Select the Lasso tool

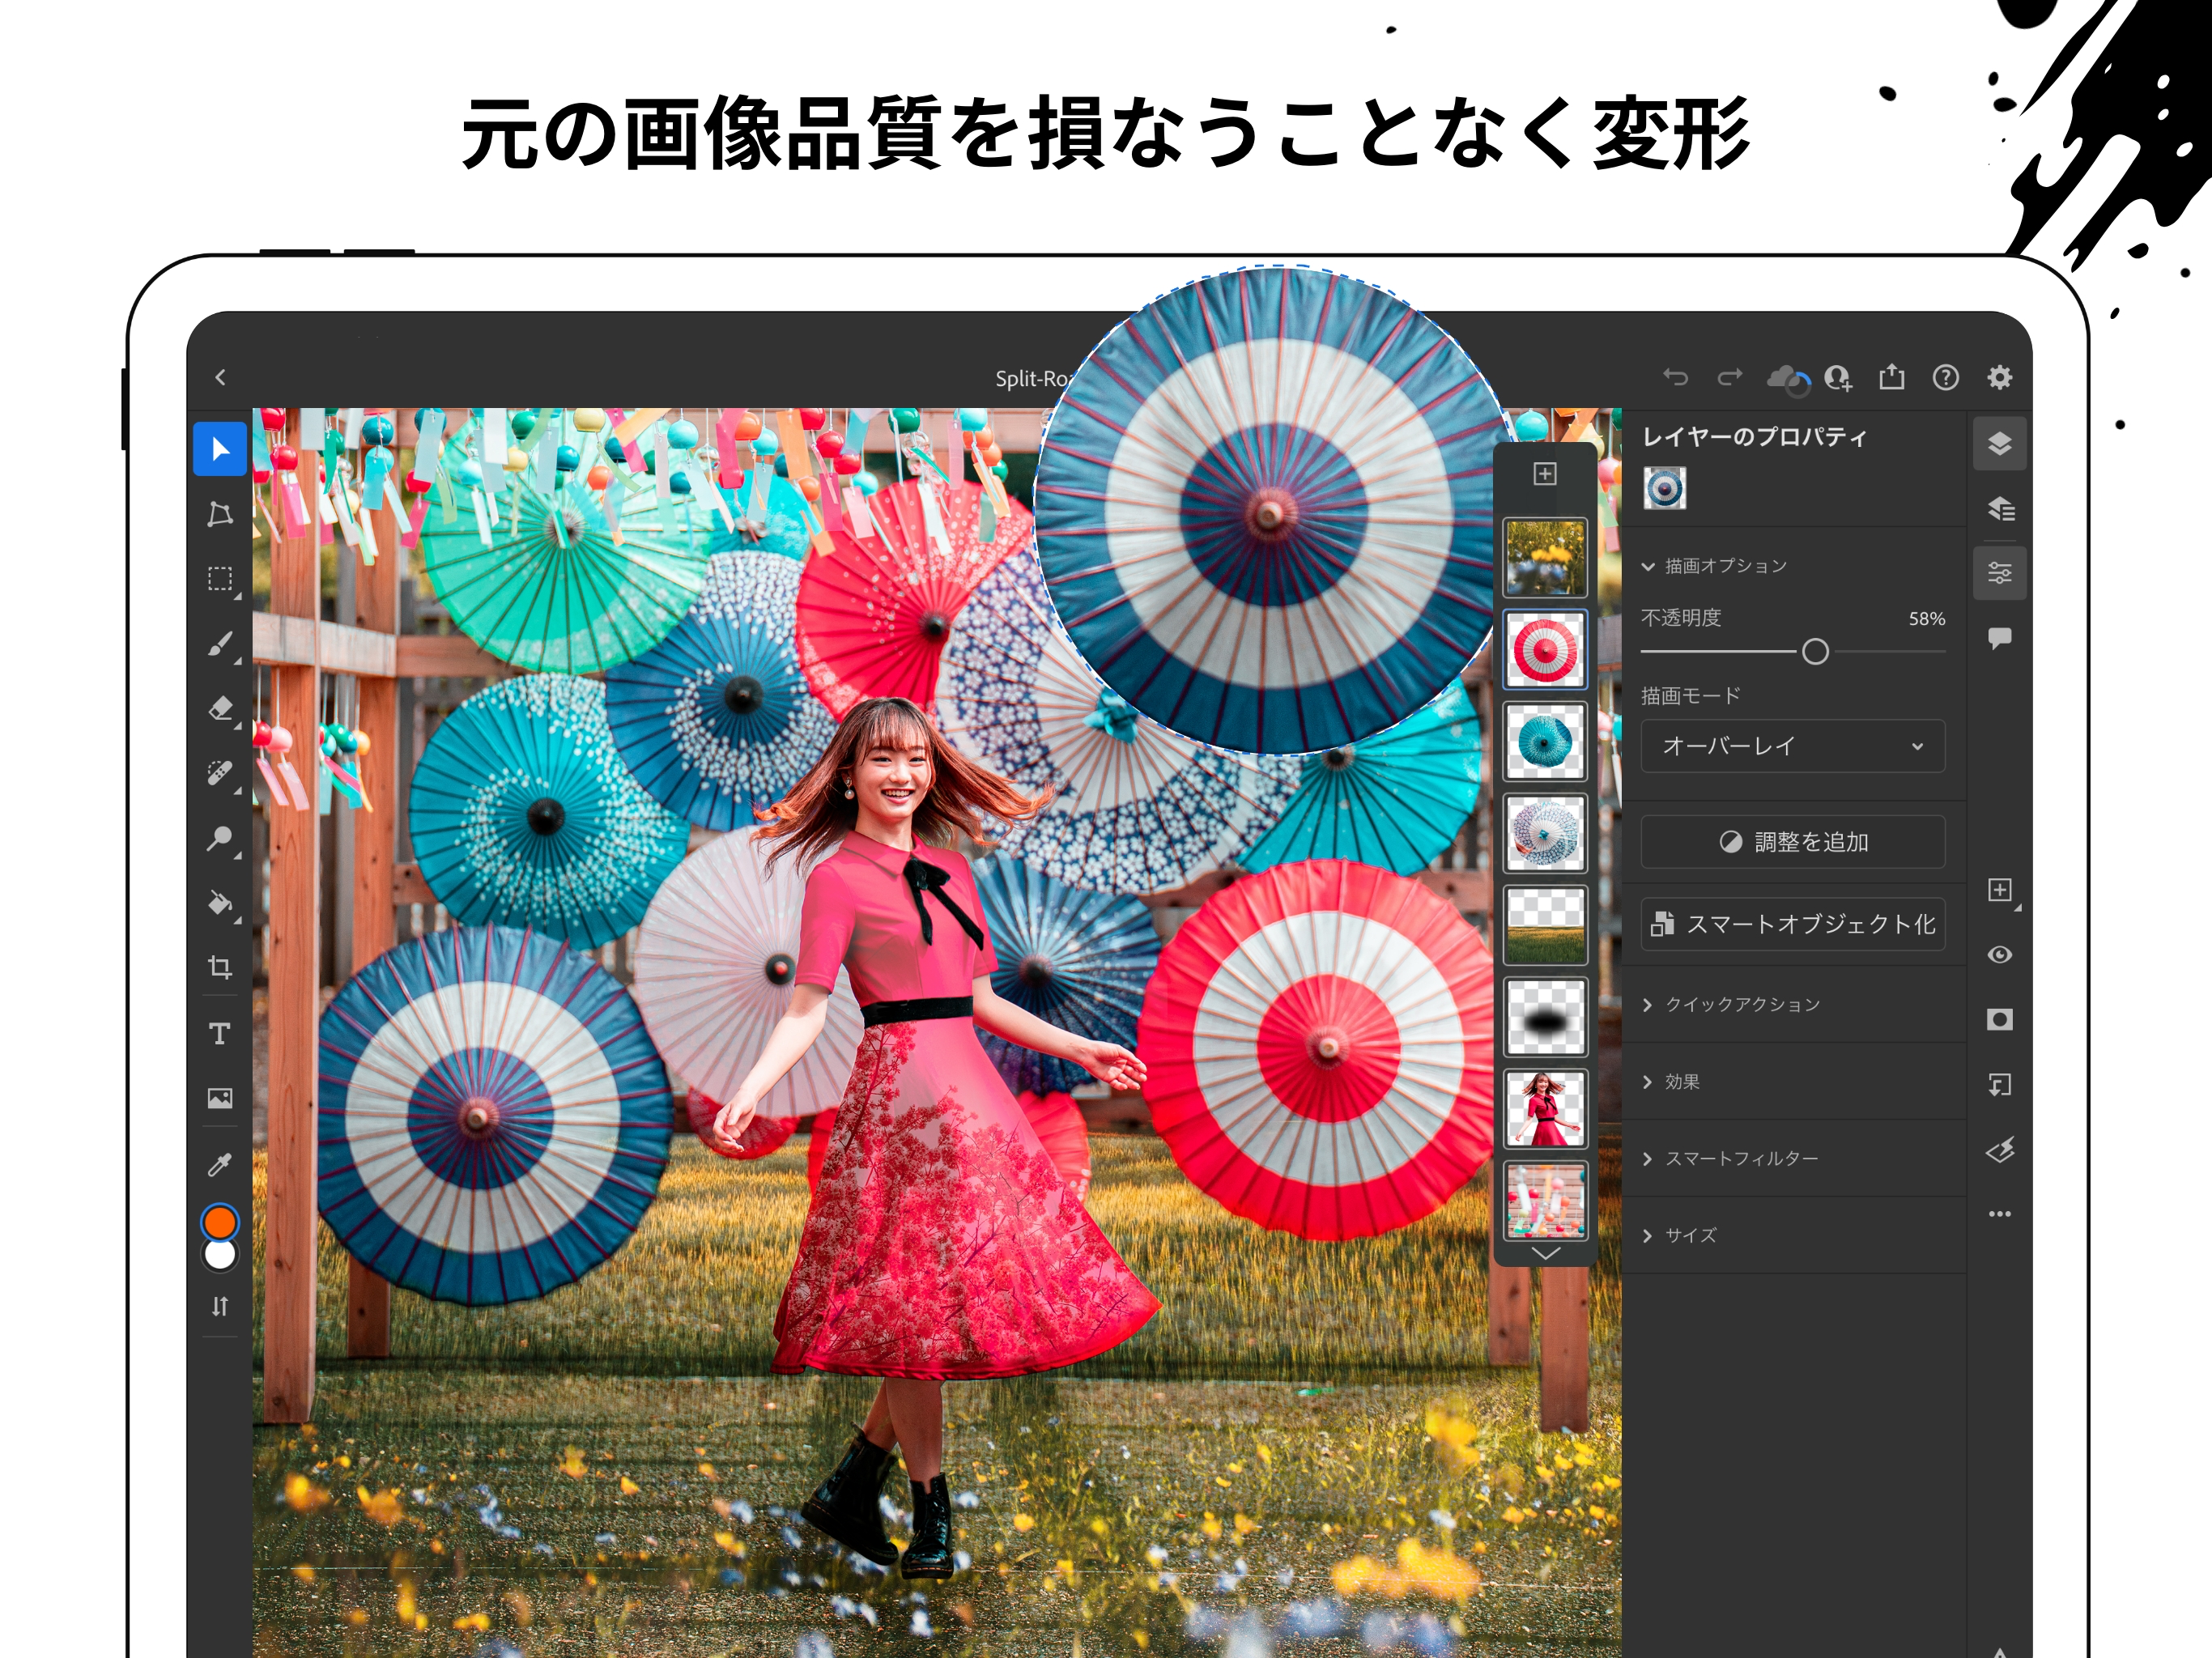coord(220,516)
